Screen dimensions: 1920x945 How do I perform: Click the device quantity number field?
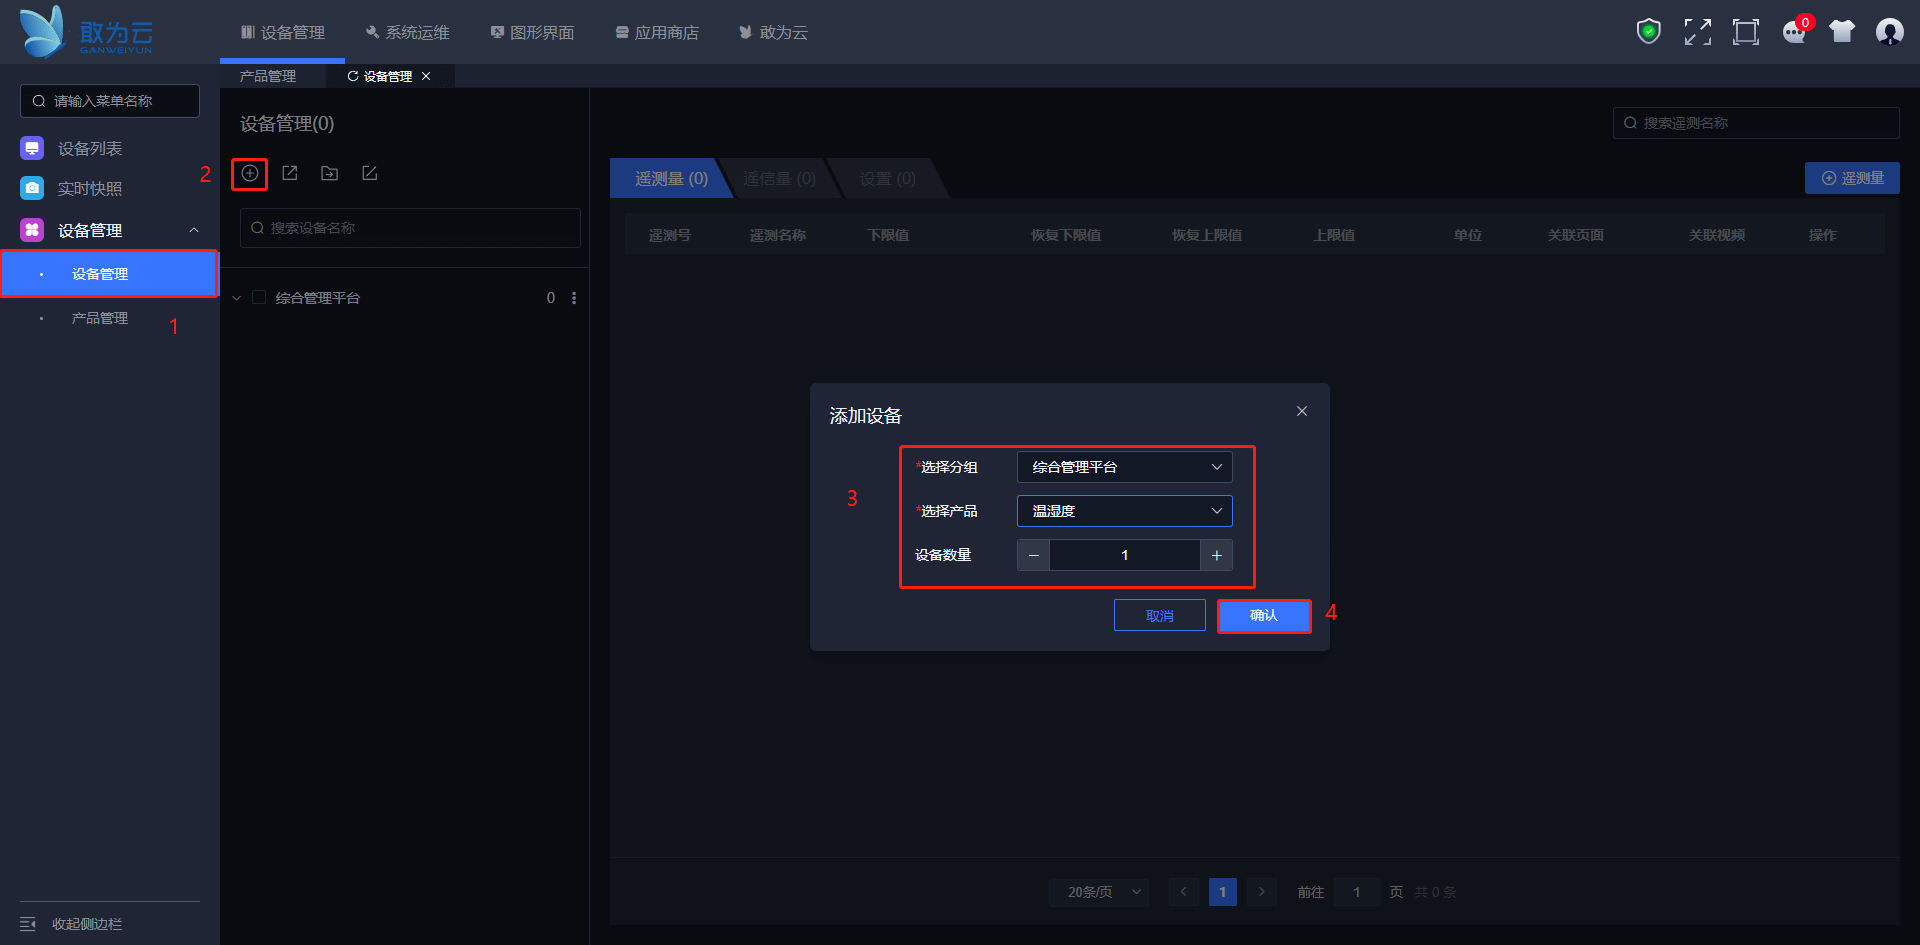click(x=1125, y=555)
